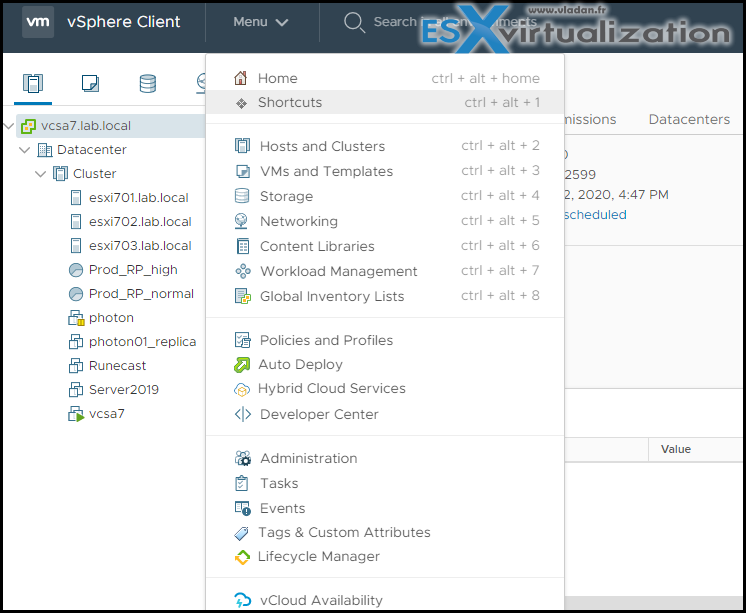Viewport: 746px width, 613px height.
Task: Choose Workload Management menu entry
Action: 338,271
